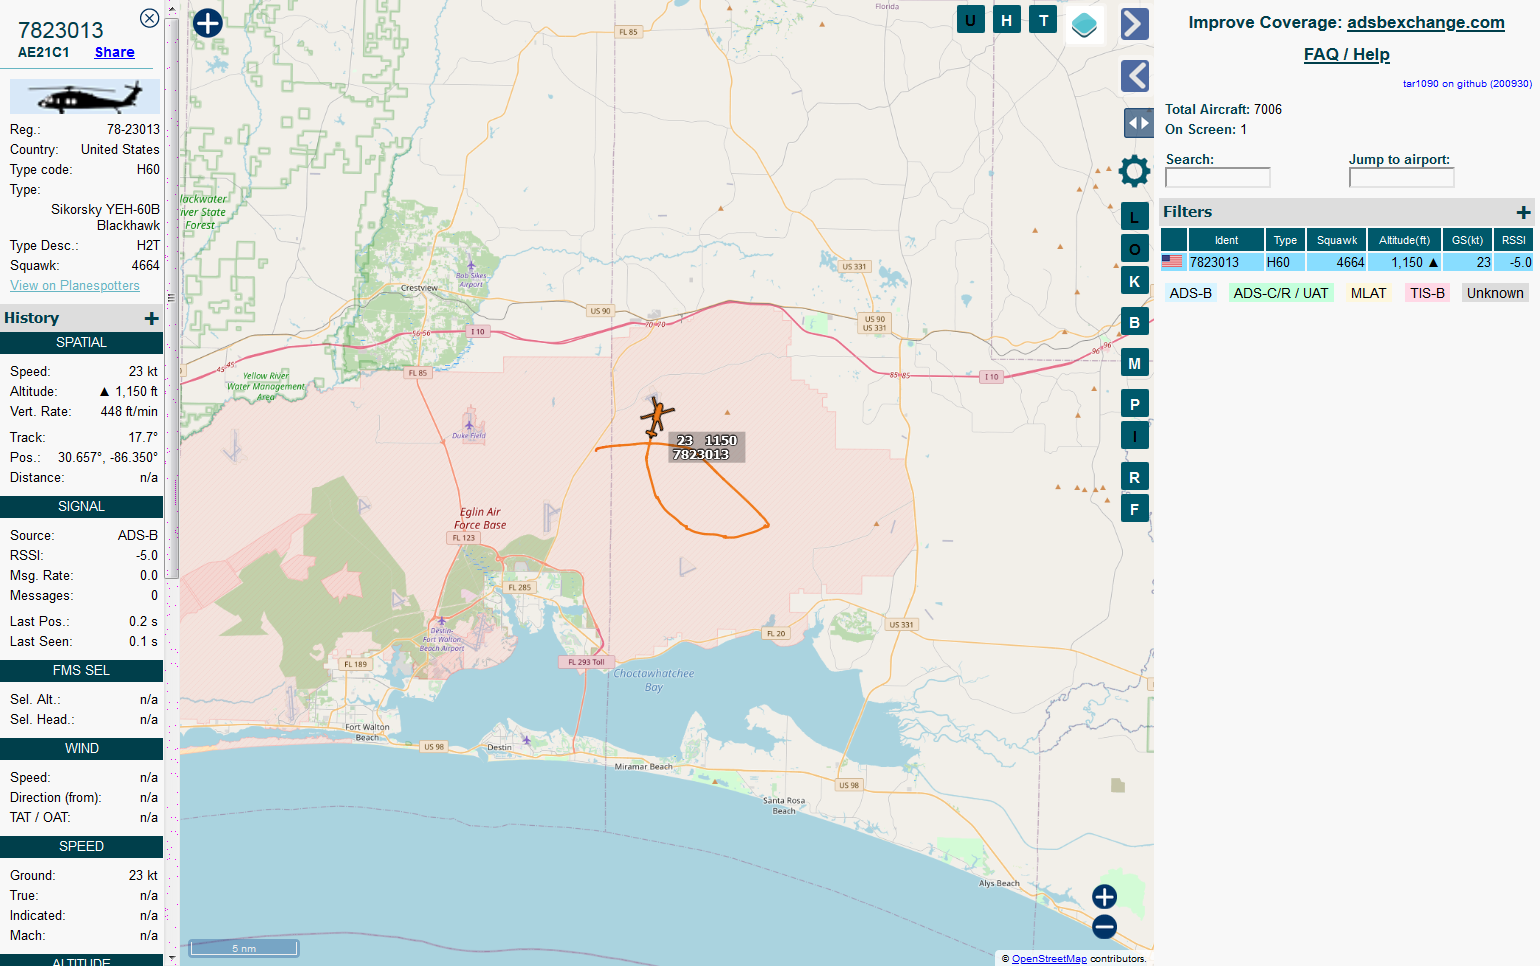This screenshot has height=966, width=1540.
Task: Sort table by RSSI column
Action: click(x=1514, y=240)
